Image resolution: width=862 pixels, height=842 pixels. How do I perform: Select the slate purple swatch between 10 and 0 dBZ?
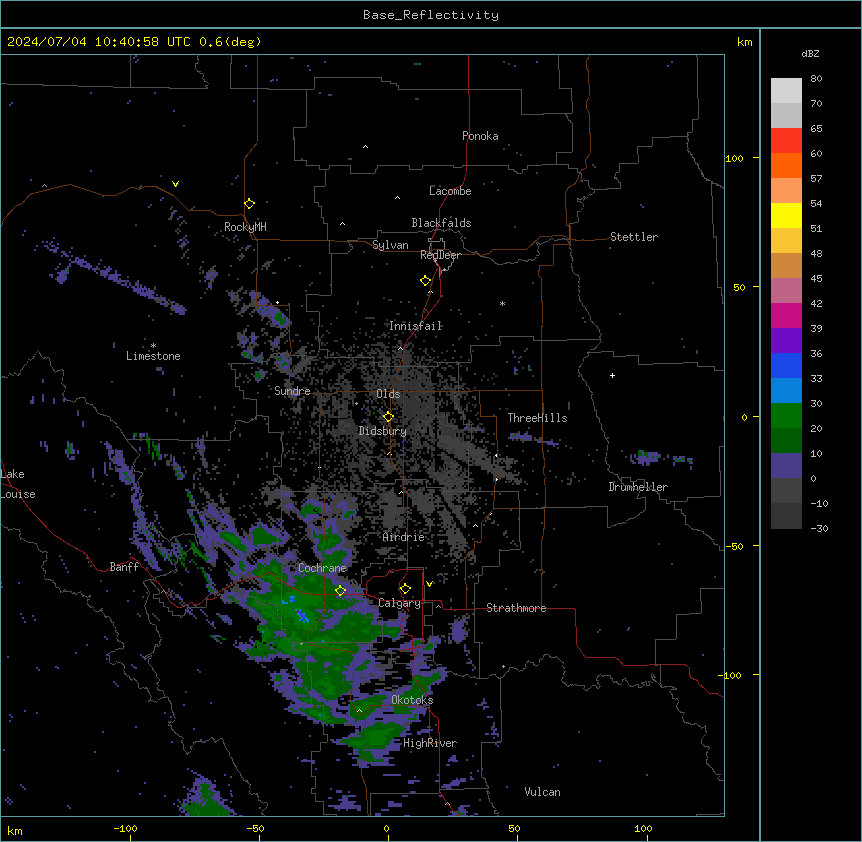click(786, 466)
